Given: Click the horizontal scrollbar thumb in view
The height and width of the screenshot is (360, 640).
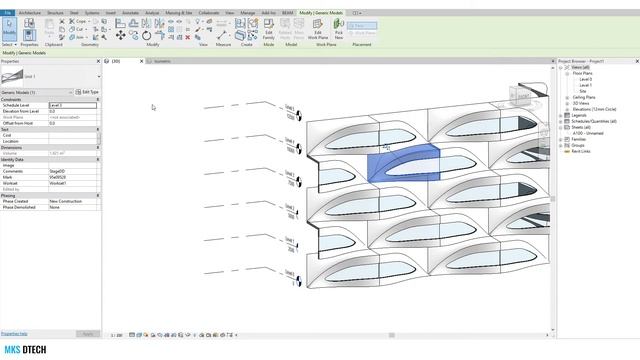Looking at the screenshot, I should pos(391,336).
